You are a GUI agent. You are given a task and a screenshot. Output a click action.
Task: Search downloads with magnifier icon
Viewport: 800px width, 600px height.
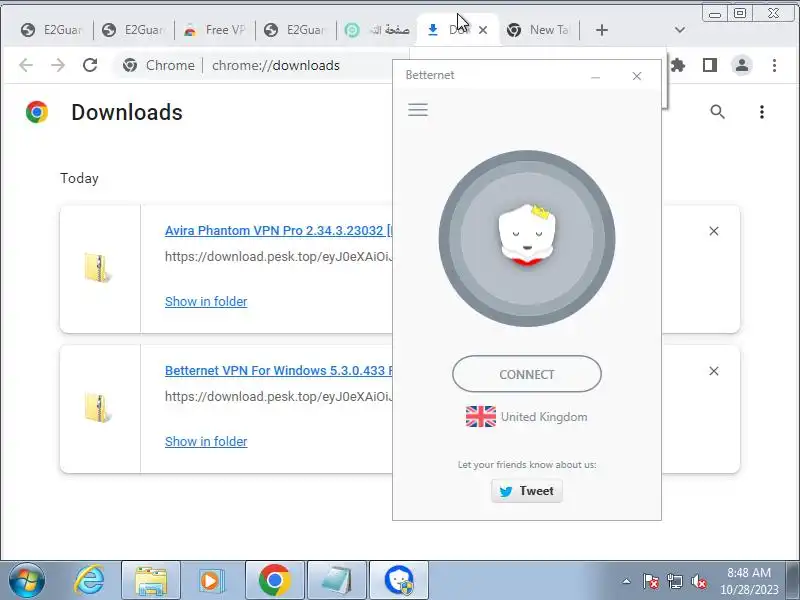717,112
